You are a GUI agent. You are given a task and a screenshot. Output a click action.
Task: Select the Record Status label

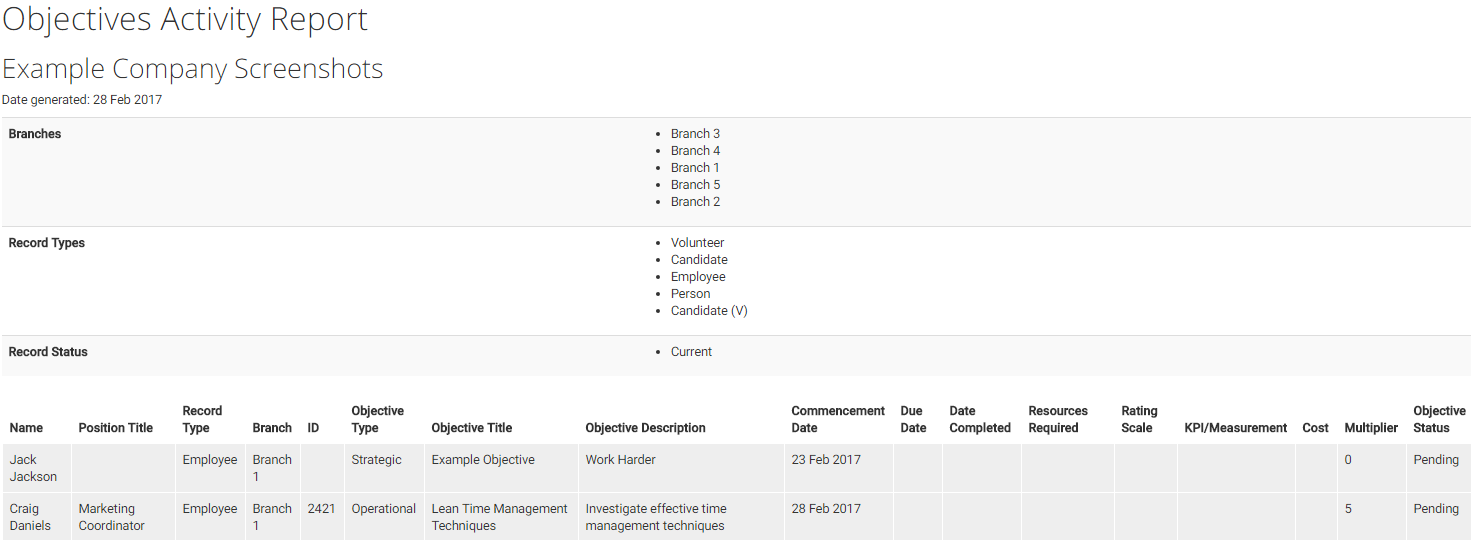48,352
